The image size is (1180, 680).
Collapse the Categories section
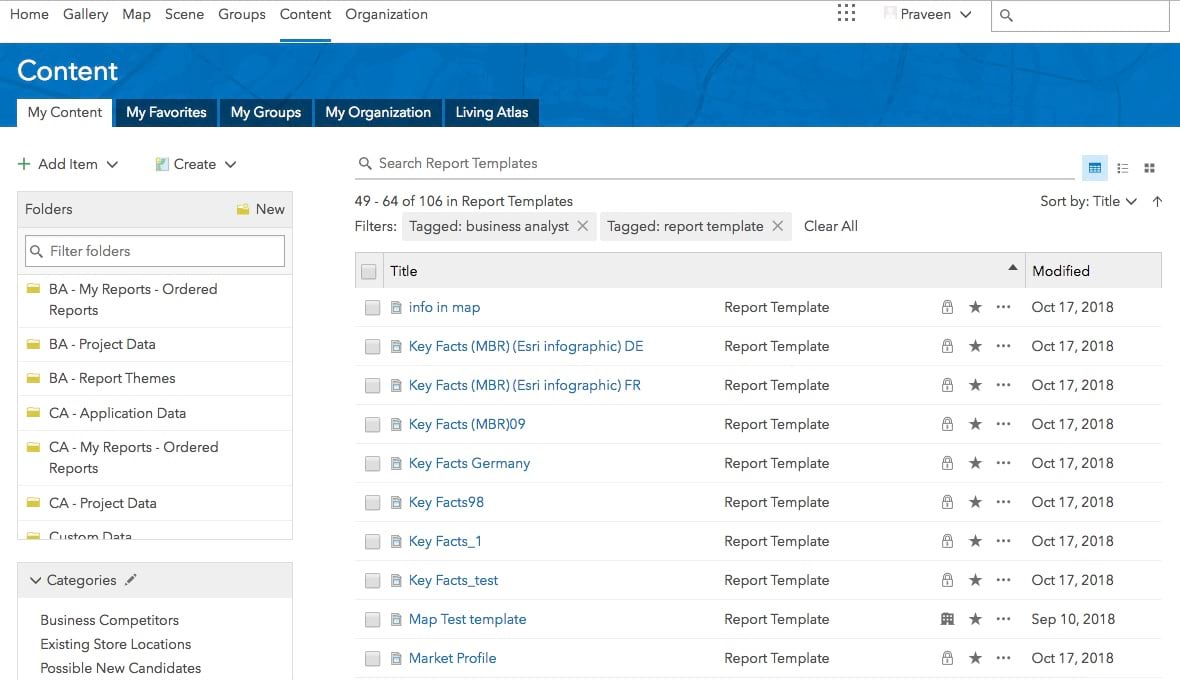click(35, 580)
